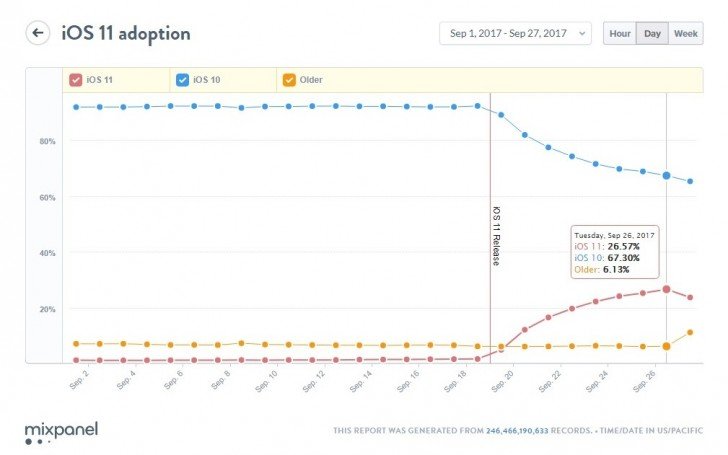Click the iOS 11 Release marker line
Screen dimensions: 728x455
490,228
